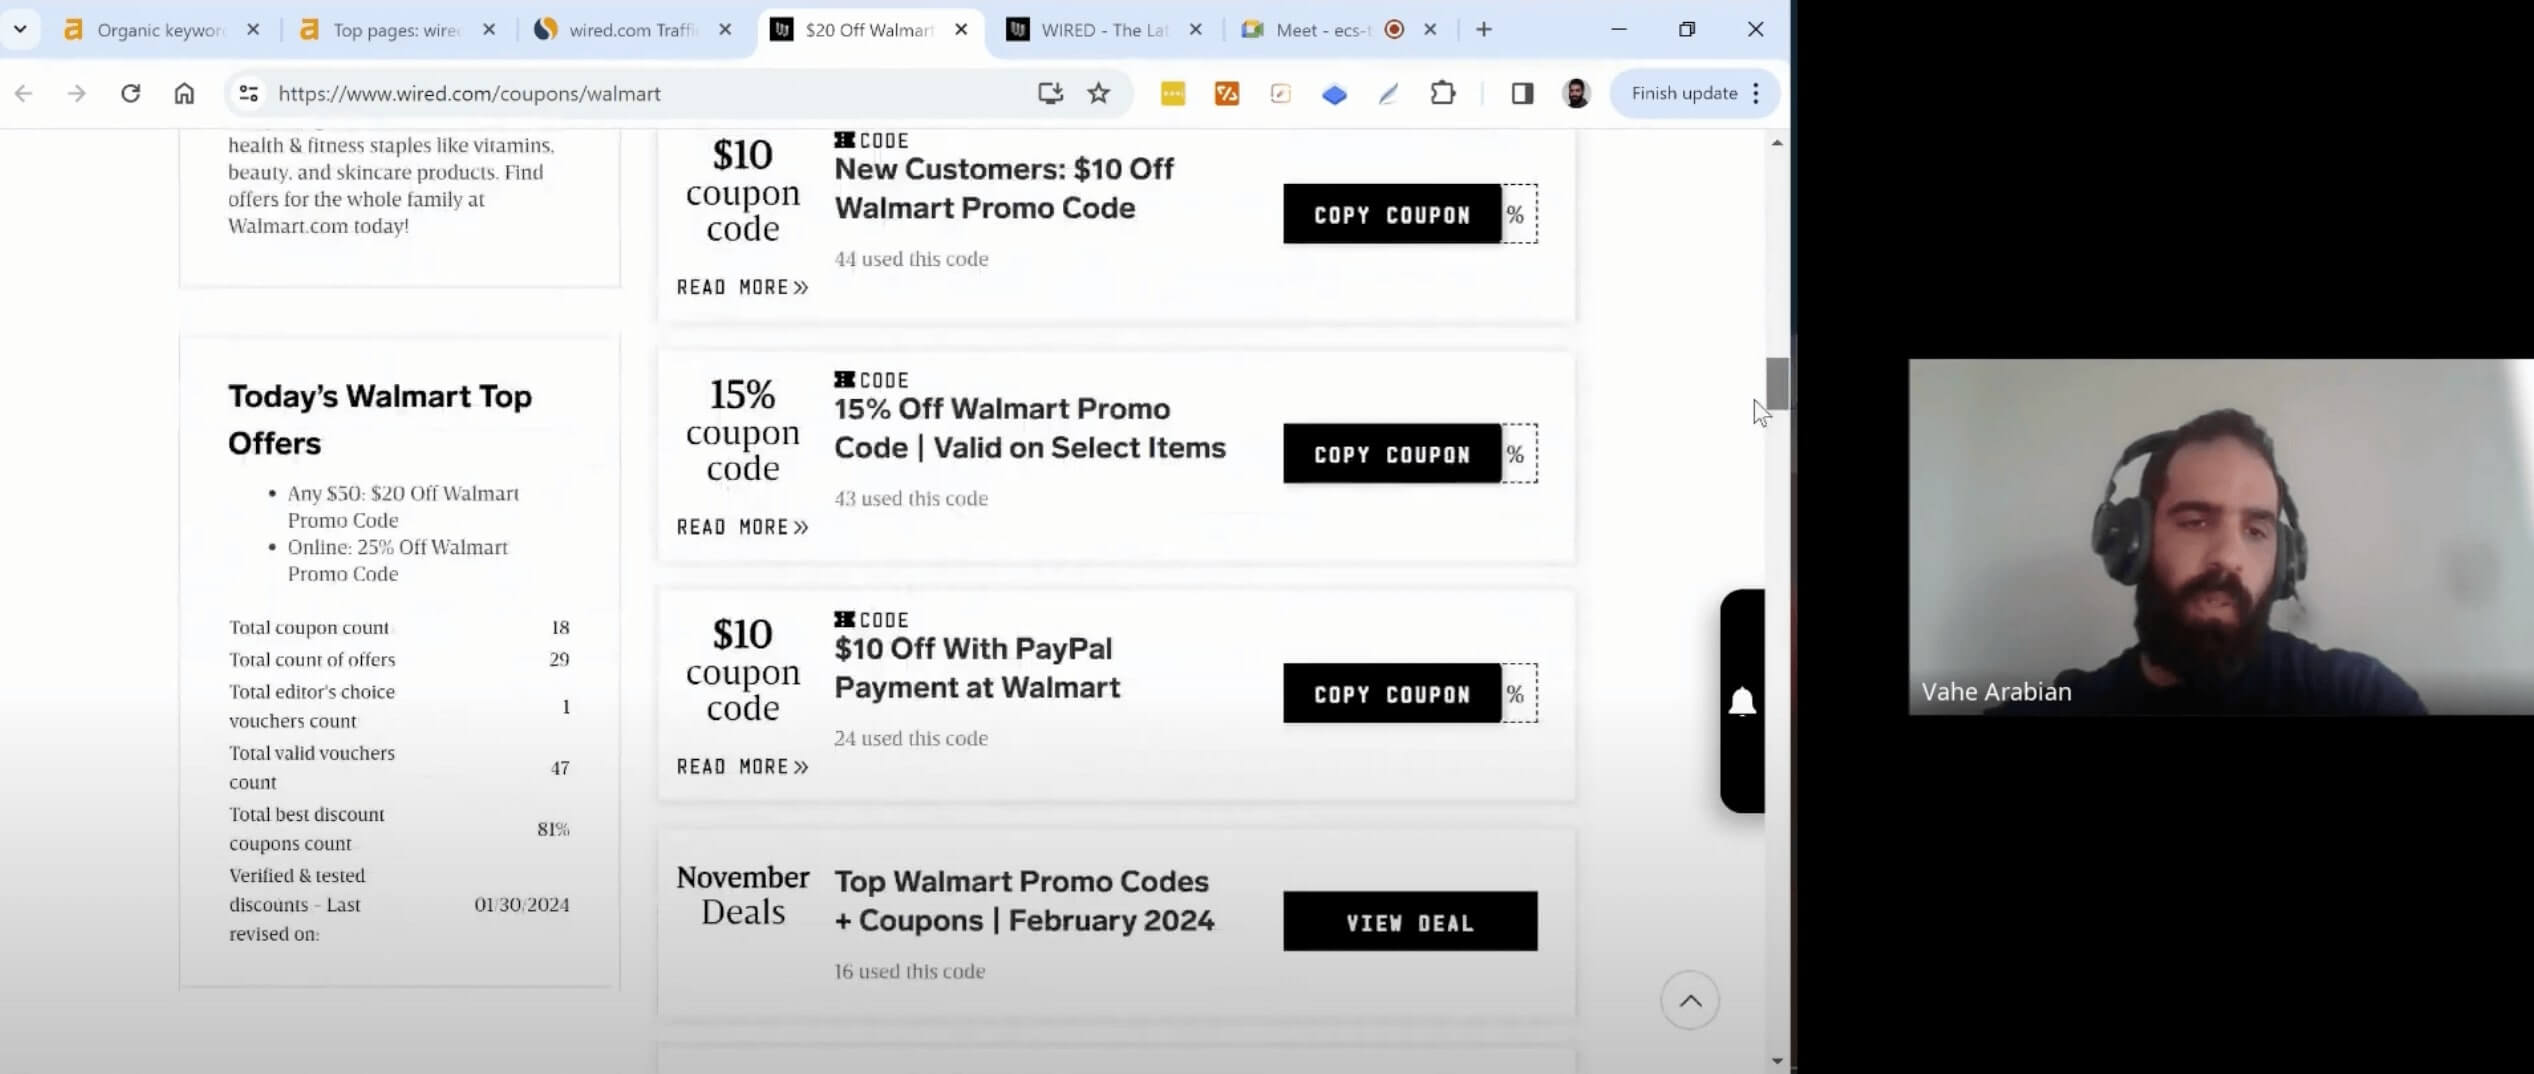Open the tab search dropdown arrow
Image resolution: width=2534 pixels, height=1074 pixels.
(x=20, y=29)
